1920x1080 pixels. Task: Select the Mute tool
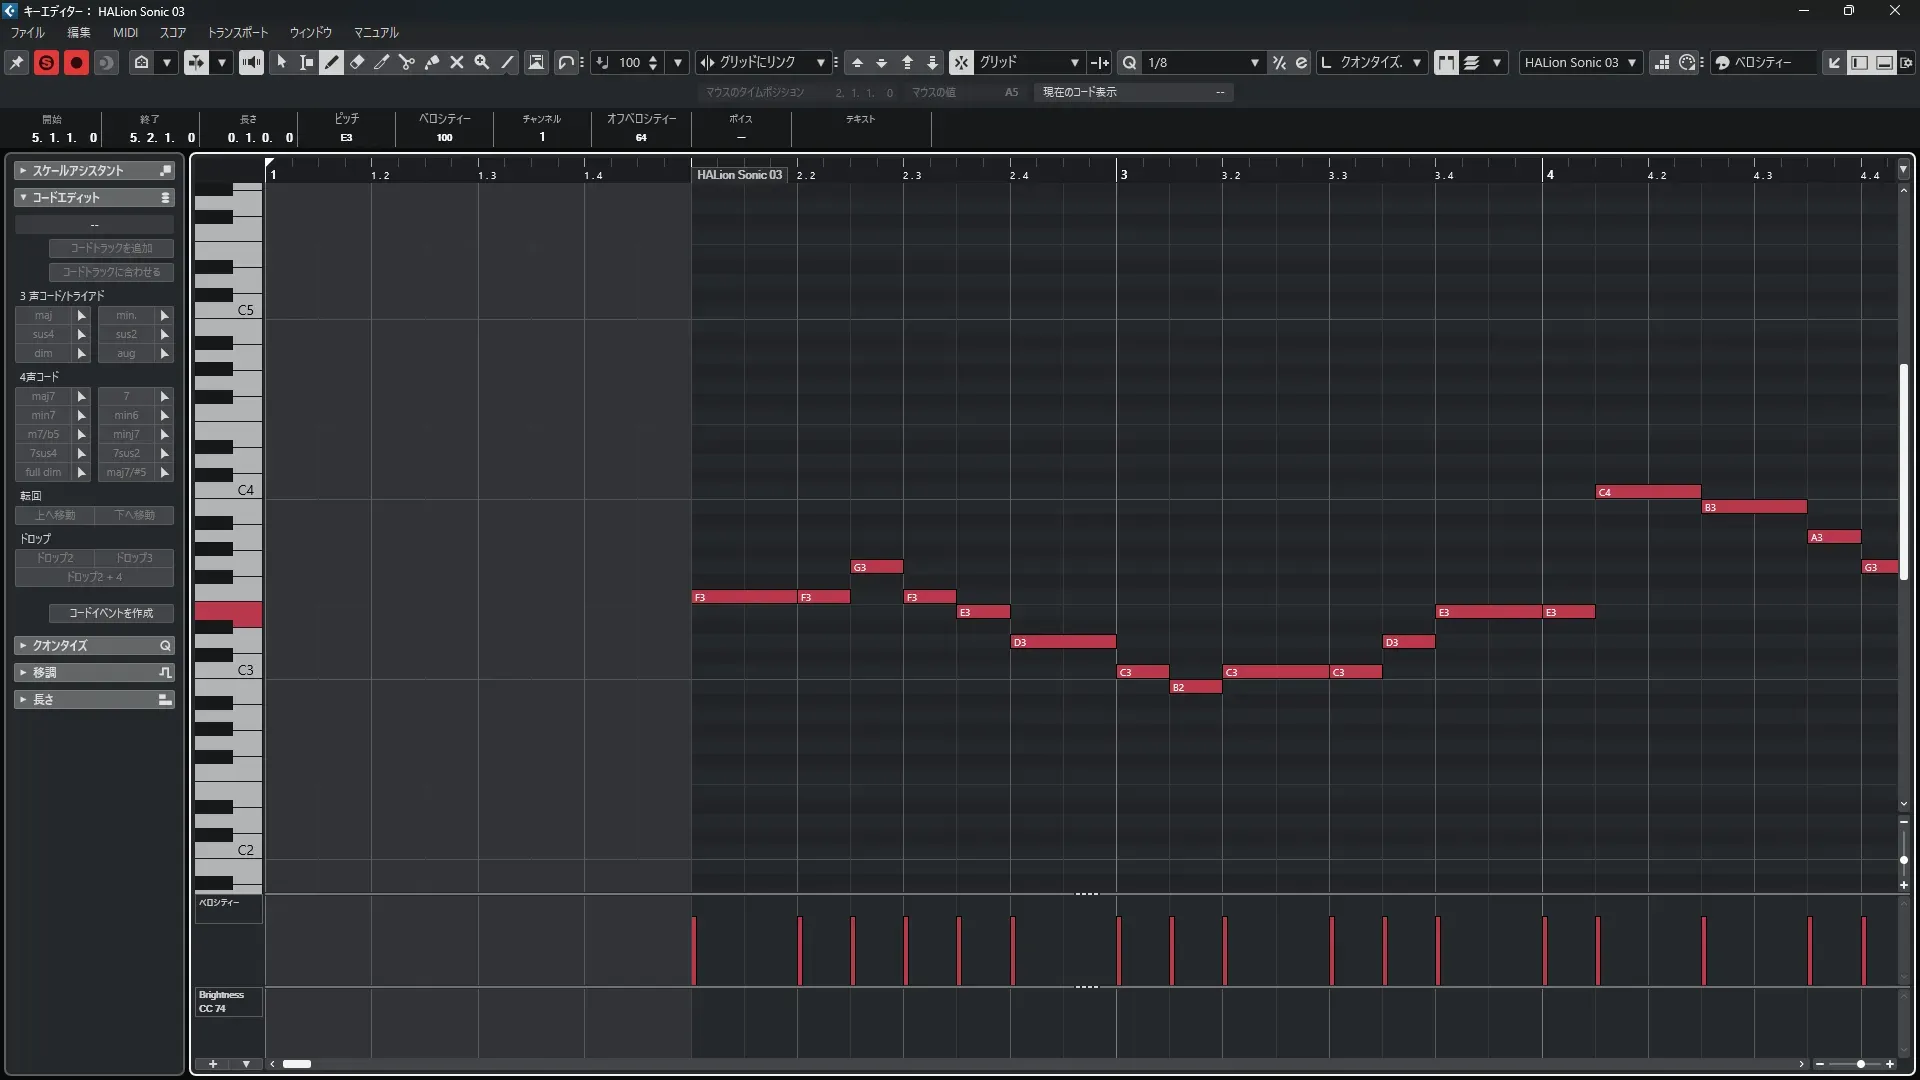click(457, 62)
